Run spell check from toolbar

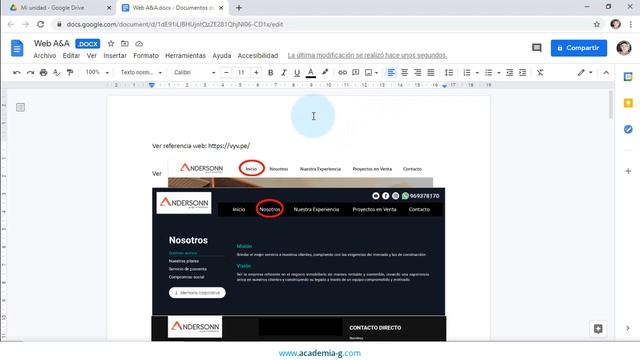click(57, 73)
